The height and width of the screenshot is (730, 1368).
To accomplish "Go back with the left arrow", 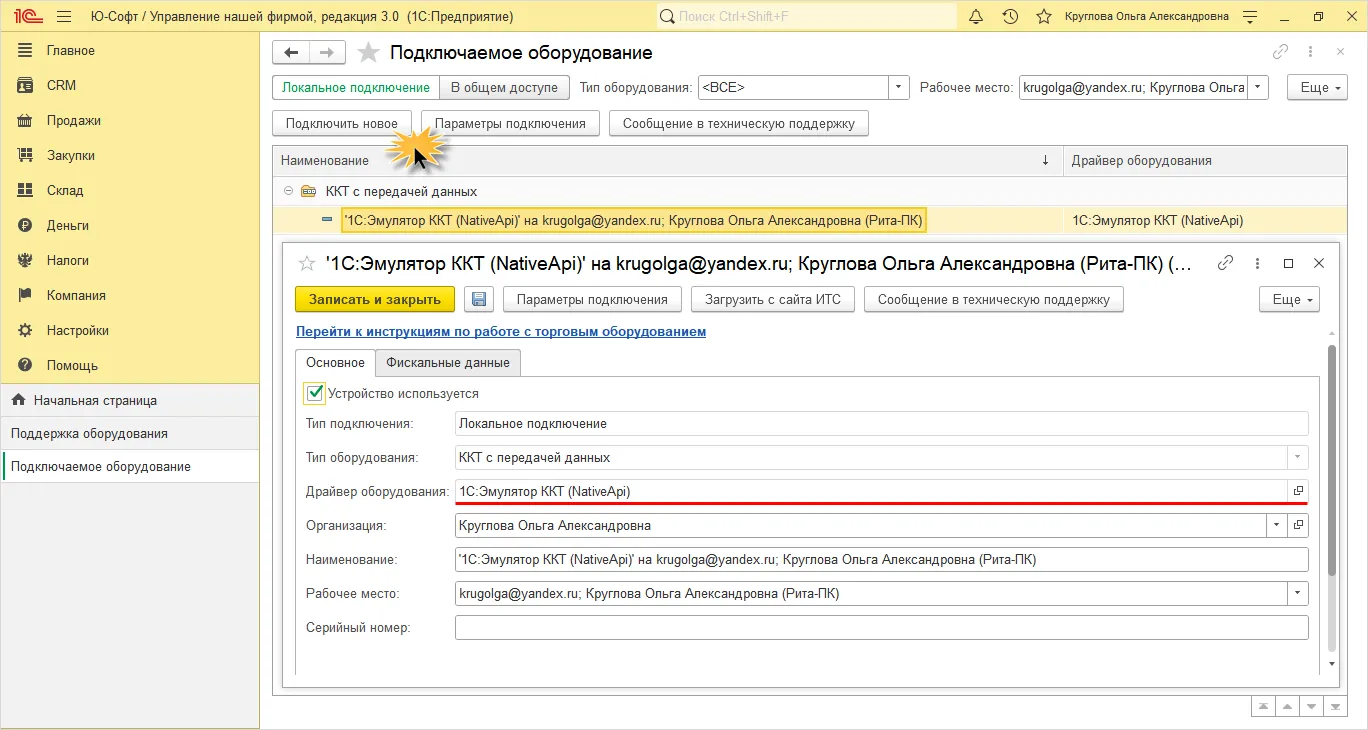I will pyautogui.click(x=291, y=53).
